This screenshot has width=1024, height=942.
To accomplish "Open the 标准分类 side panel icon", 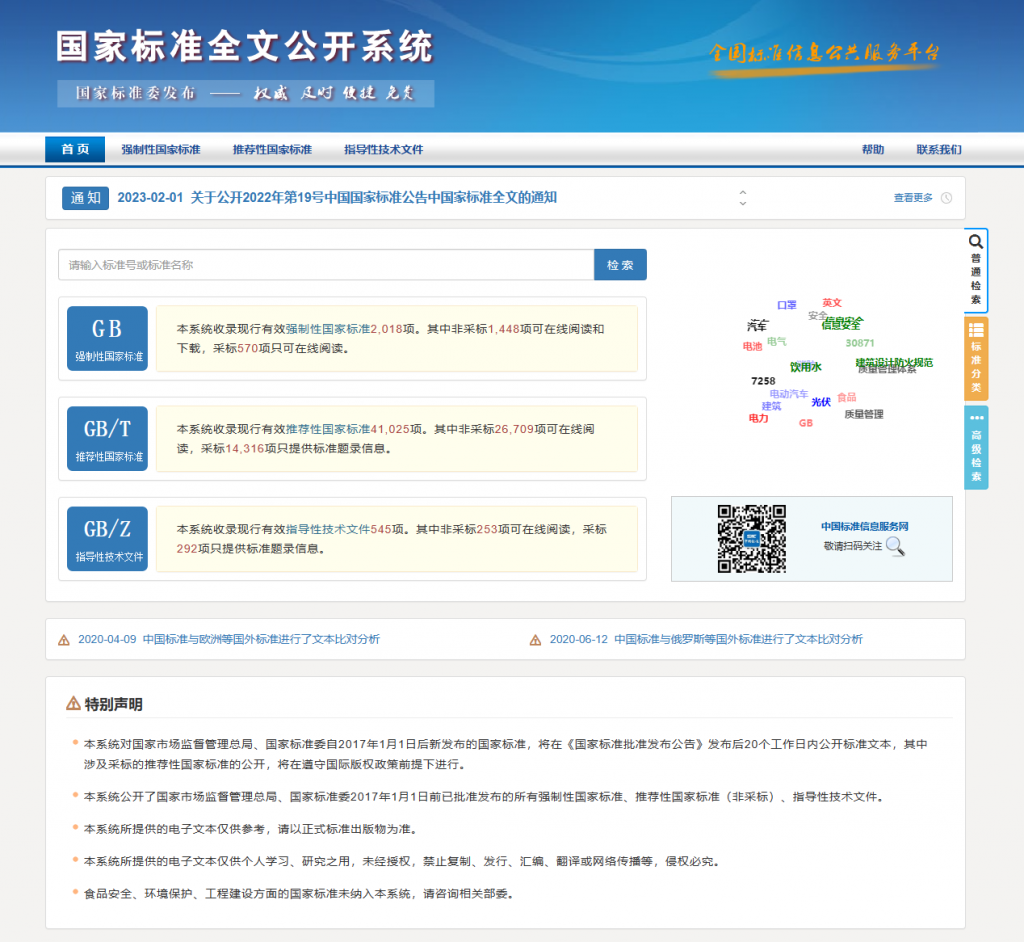I will point(976,358).
